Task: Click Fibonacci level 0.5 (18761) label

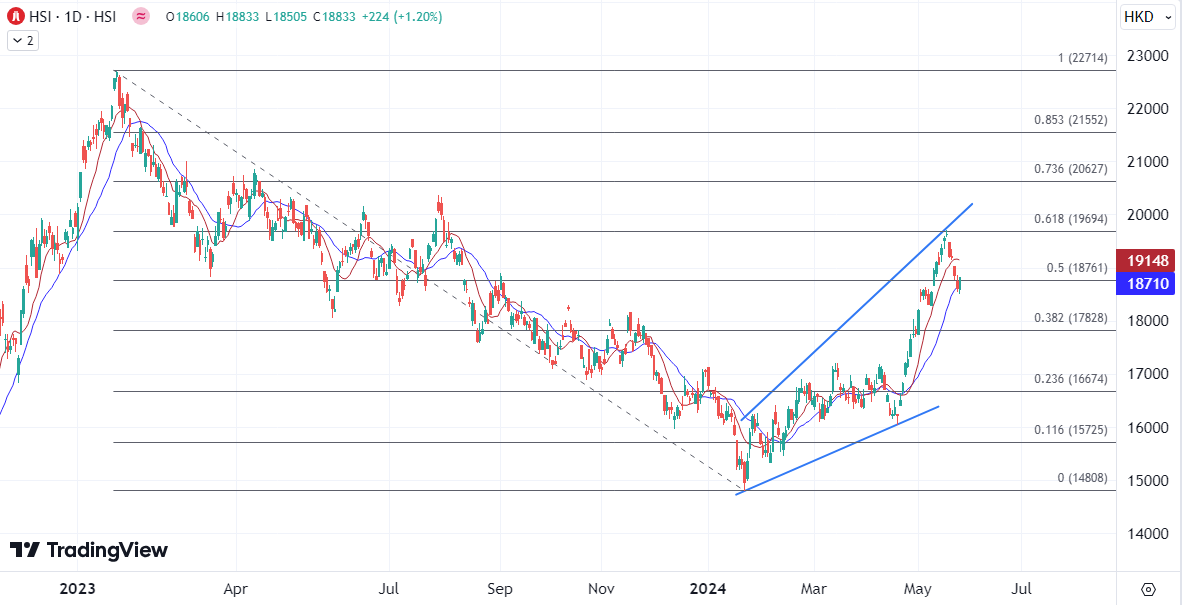Action: [1076, 268]
